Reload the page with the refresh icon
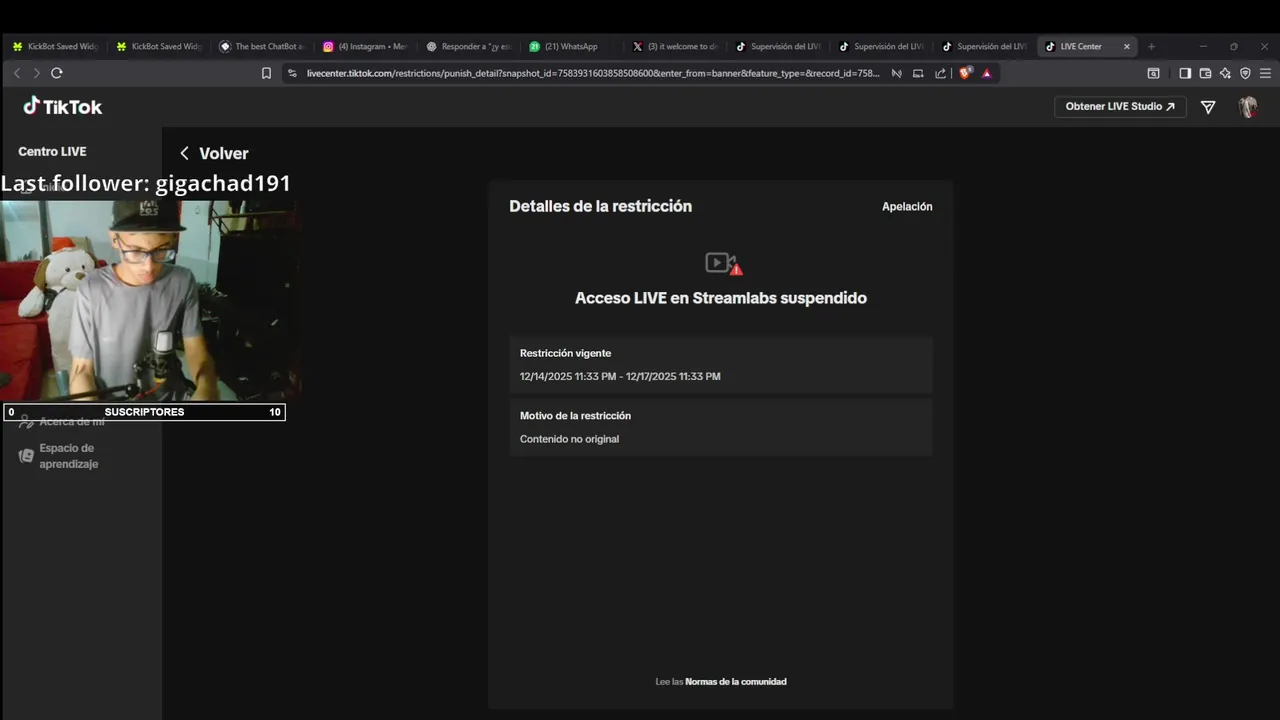Image resolution: width=1280 pixels, height=720 pixels. coord(57,73)
